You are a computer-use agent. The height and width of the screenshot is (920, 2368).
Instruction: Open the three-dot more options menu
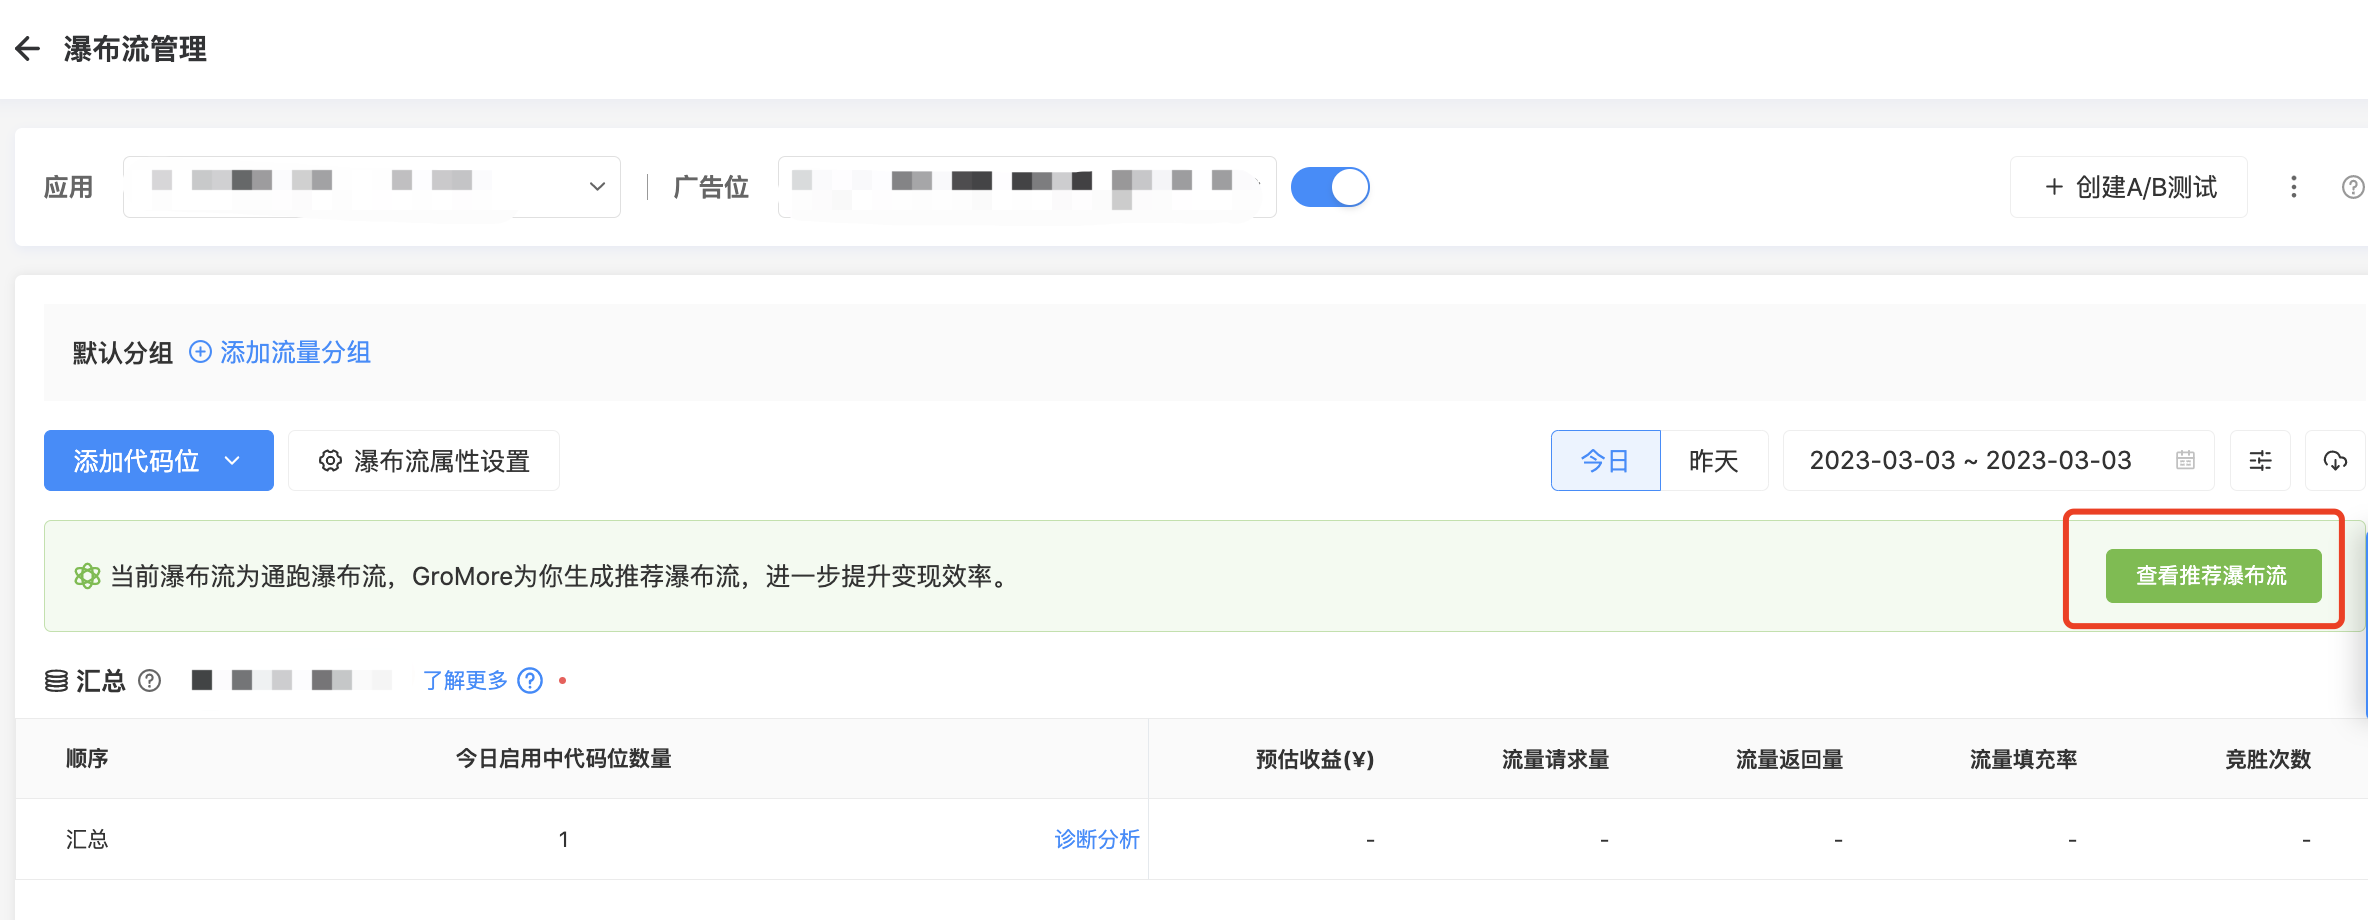[x=2293, y=187]
